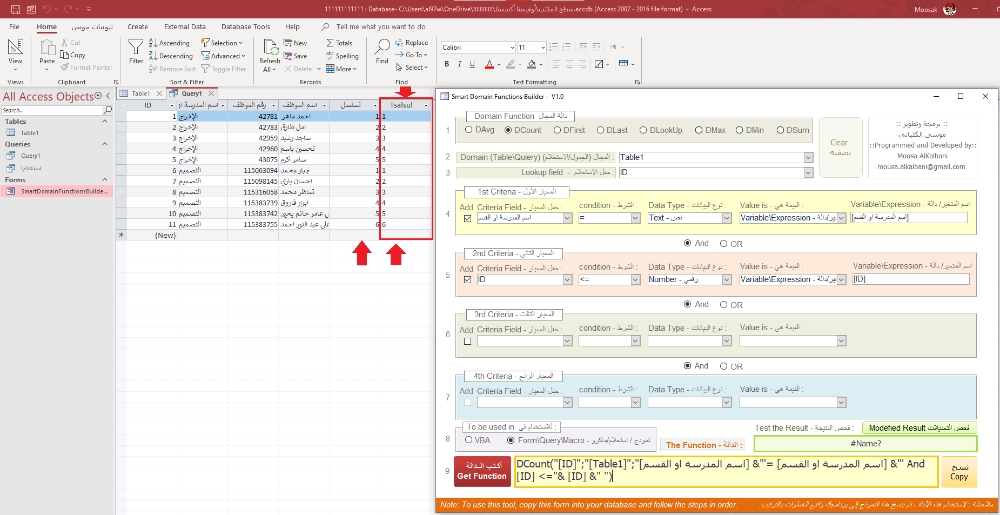Open Table1 in the navigation pane
This screenshot has width=1000, height=515.
click(29, 133)
